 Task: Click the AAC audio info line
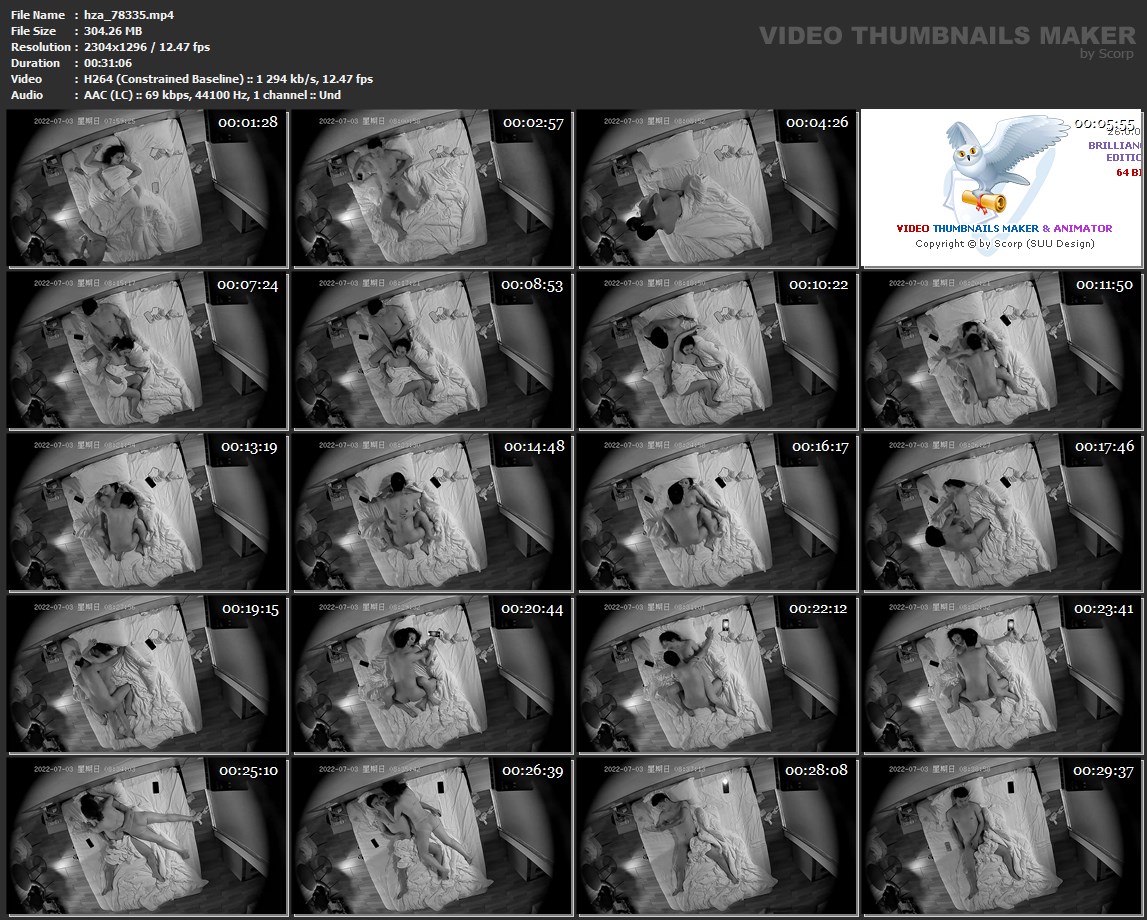[212, 95]
